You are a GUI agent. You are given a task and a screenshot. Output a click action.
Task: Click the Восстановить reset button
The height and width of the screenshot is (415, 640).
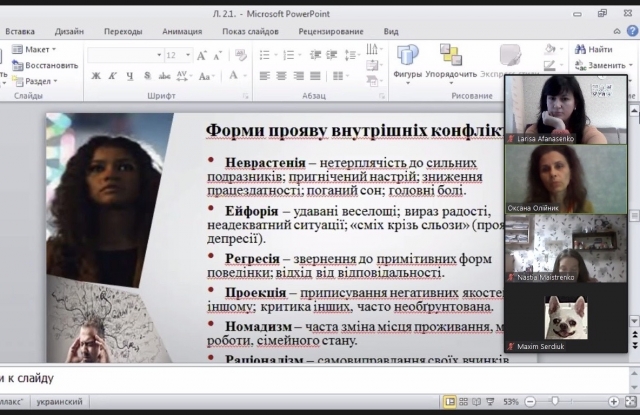point(45,65)
